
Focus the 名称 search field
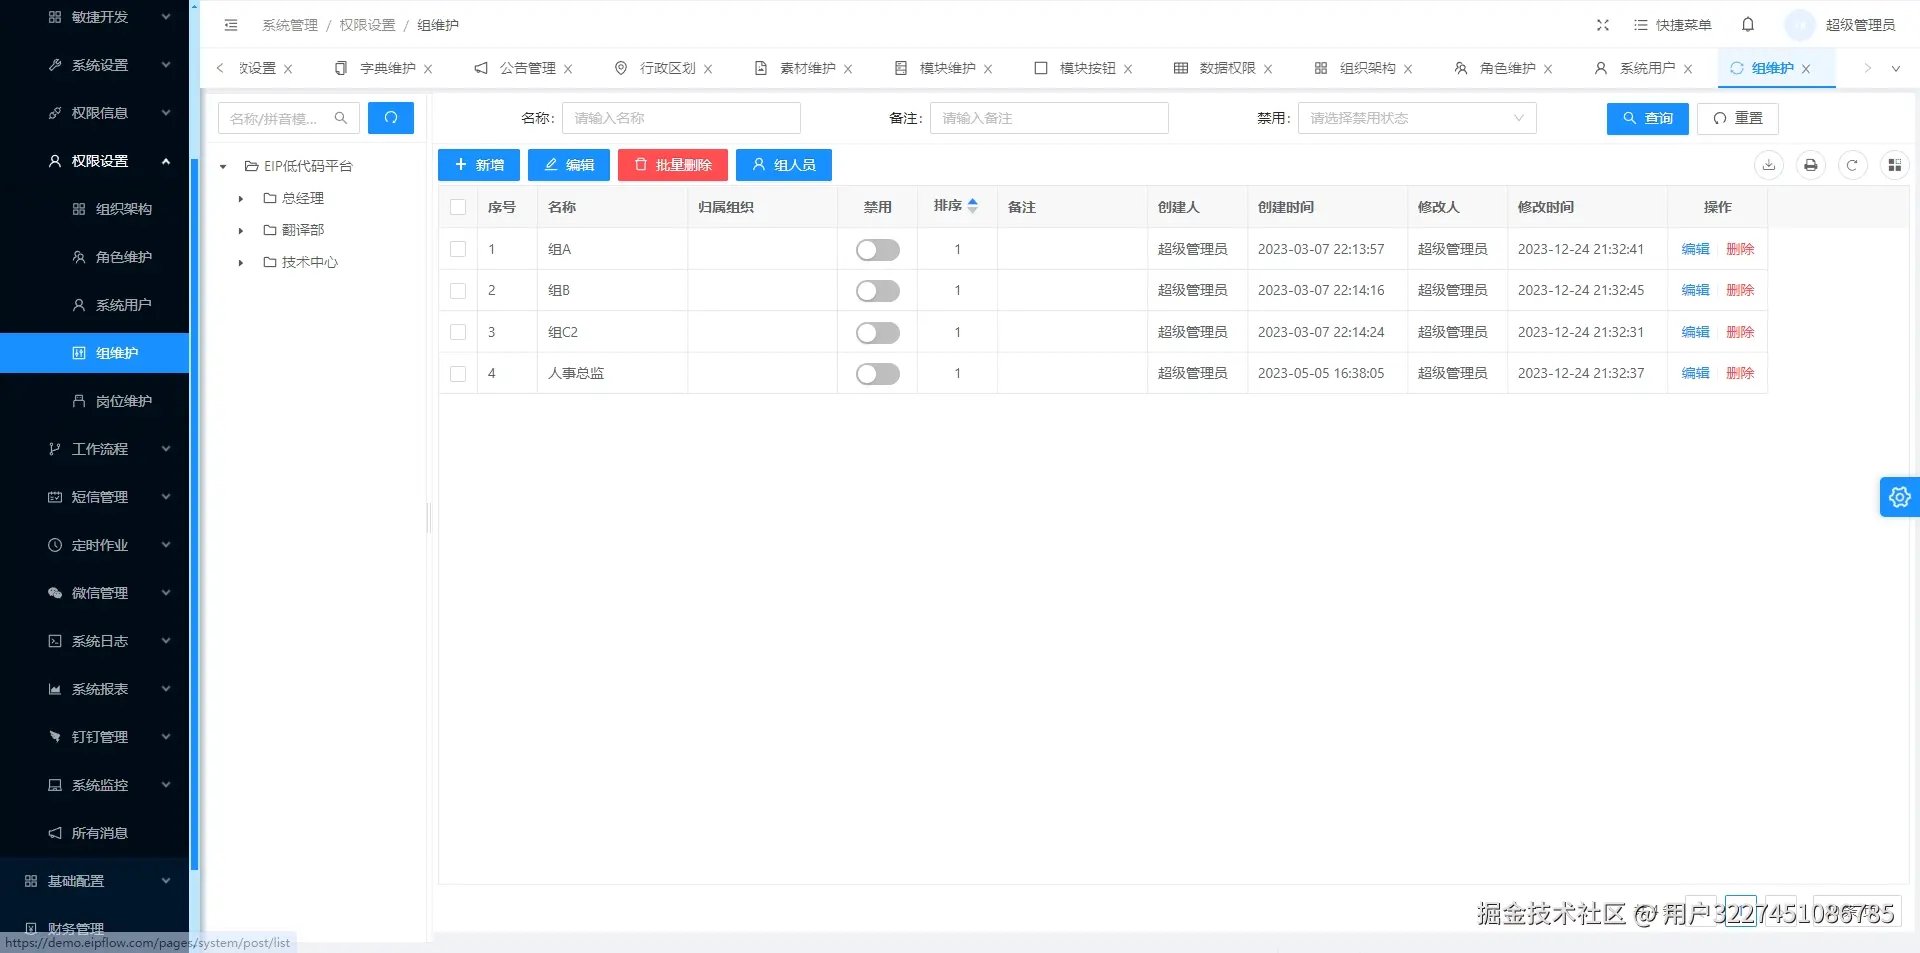coord(681,118)
